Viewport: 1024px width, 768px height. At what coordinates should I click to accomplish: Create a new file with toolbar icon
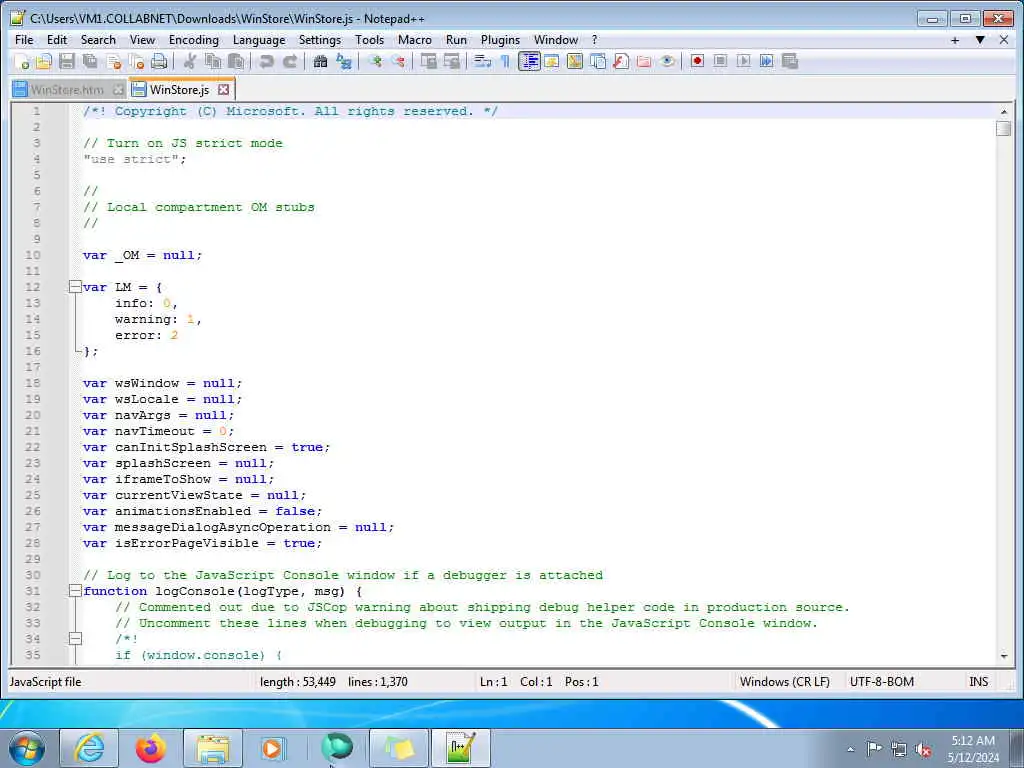21,61
